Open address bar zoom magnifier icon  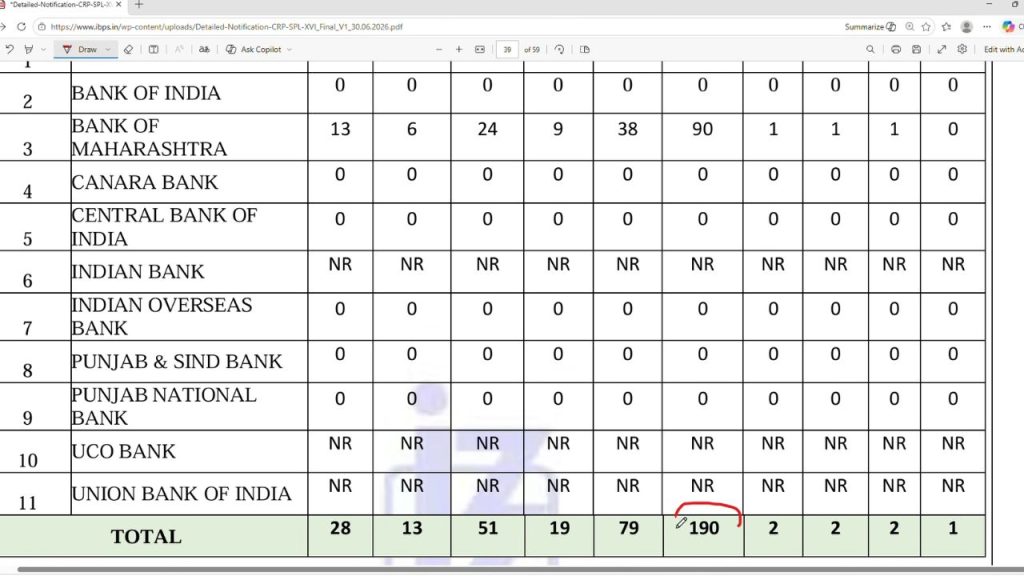tap(910, 27)
